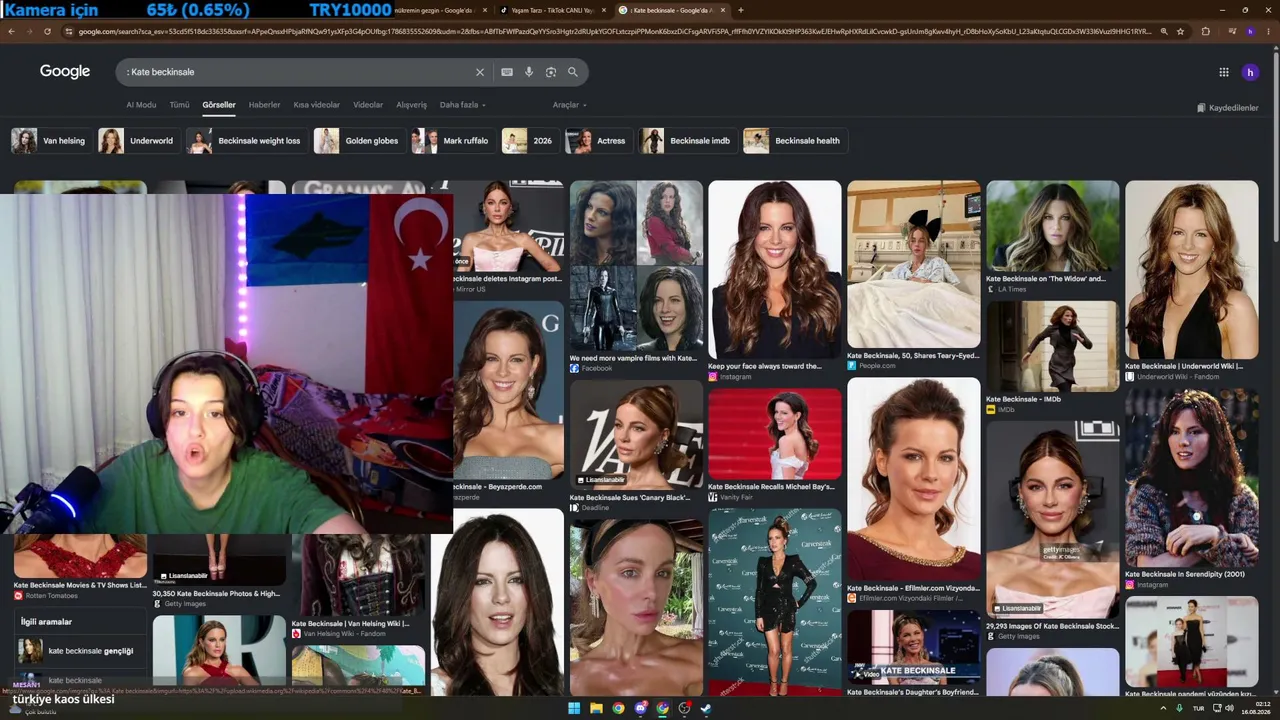Apply the Beckinsale weight loss filter chip
The height and width of the screenshot is (720, 1280).
[x=245, y=141]
